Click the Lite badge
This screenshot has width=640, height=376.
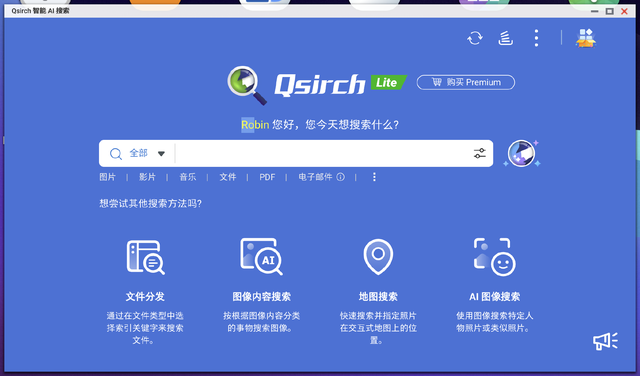pos(388,82)
